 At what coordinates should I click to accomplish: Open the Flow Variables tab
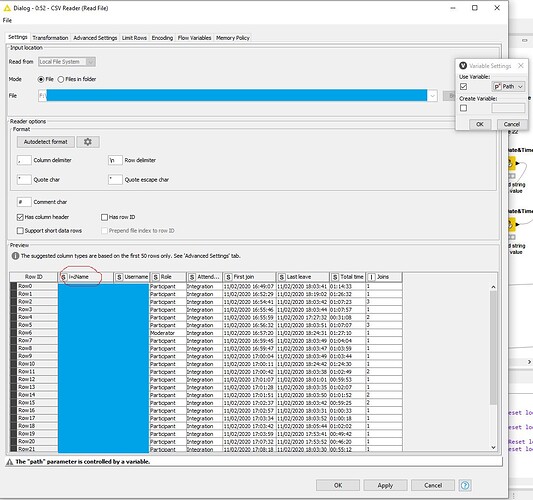[x=194, y=38]
